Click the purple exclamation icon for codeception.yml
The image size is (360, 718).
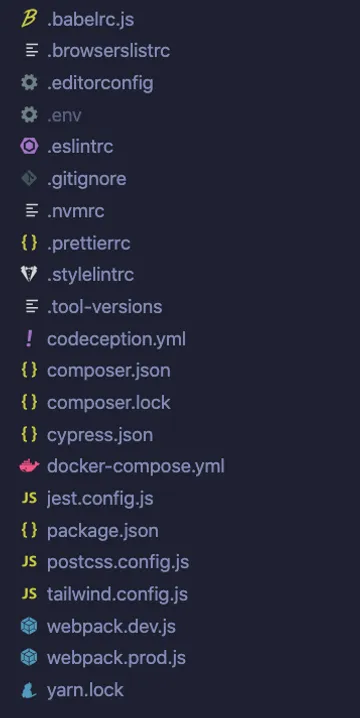click(29, 339)
